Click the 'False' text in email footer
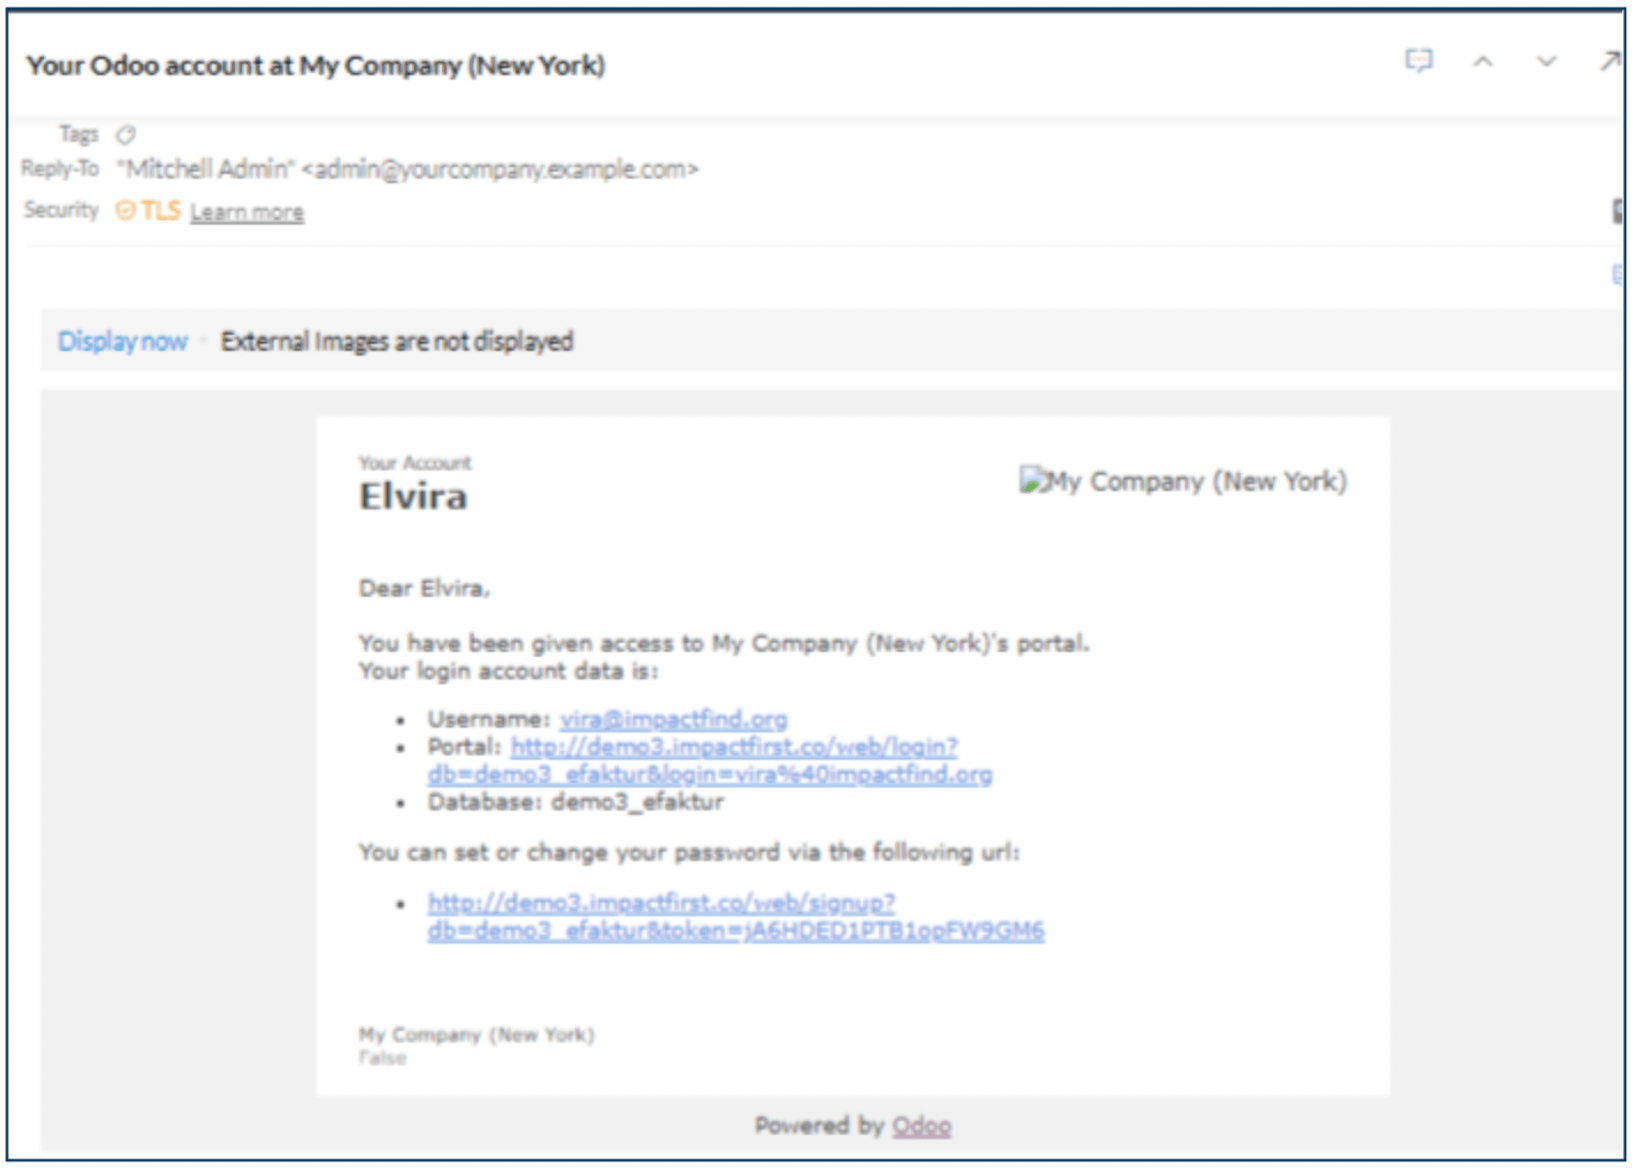 pos(383,1058)
